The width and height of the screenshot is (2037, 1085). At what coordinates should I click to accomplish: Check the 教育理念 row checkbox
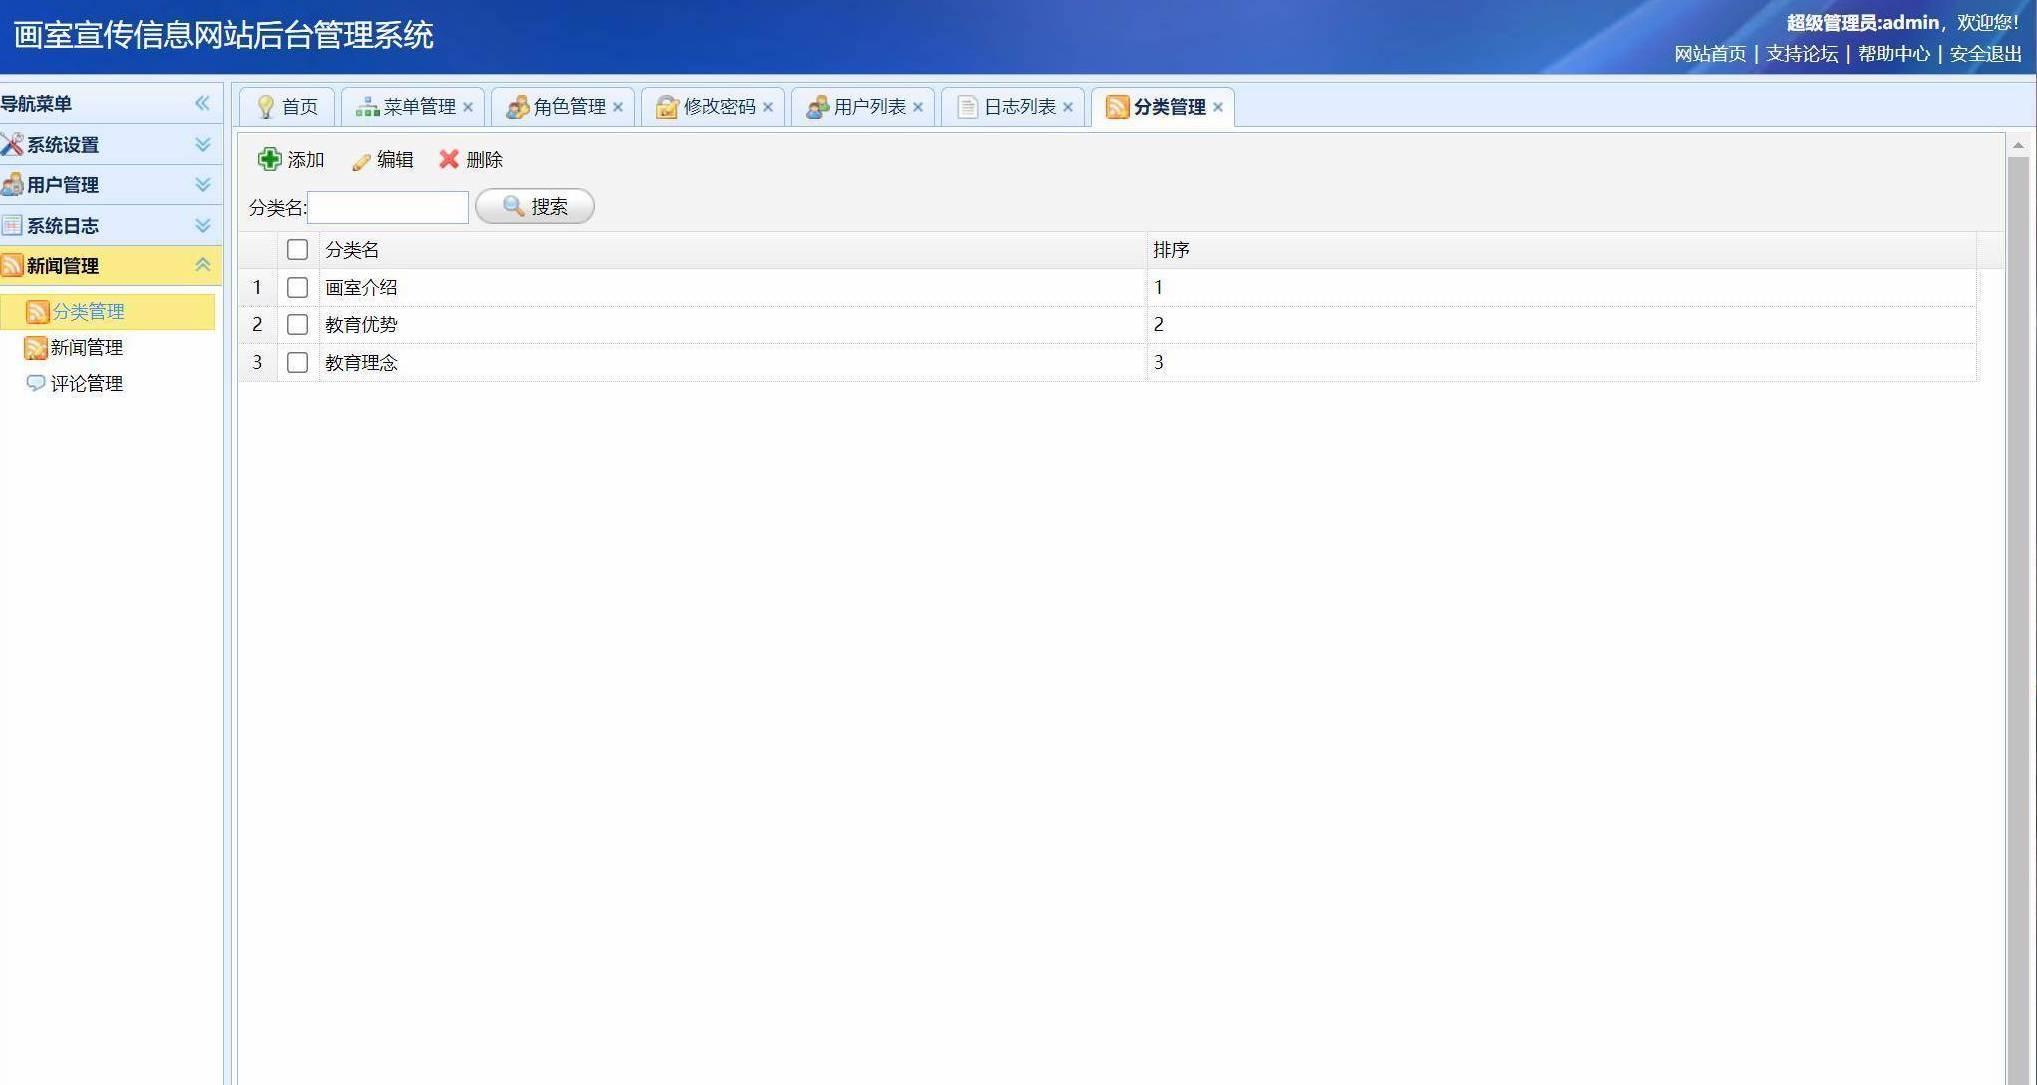click(x=297, y=362)
